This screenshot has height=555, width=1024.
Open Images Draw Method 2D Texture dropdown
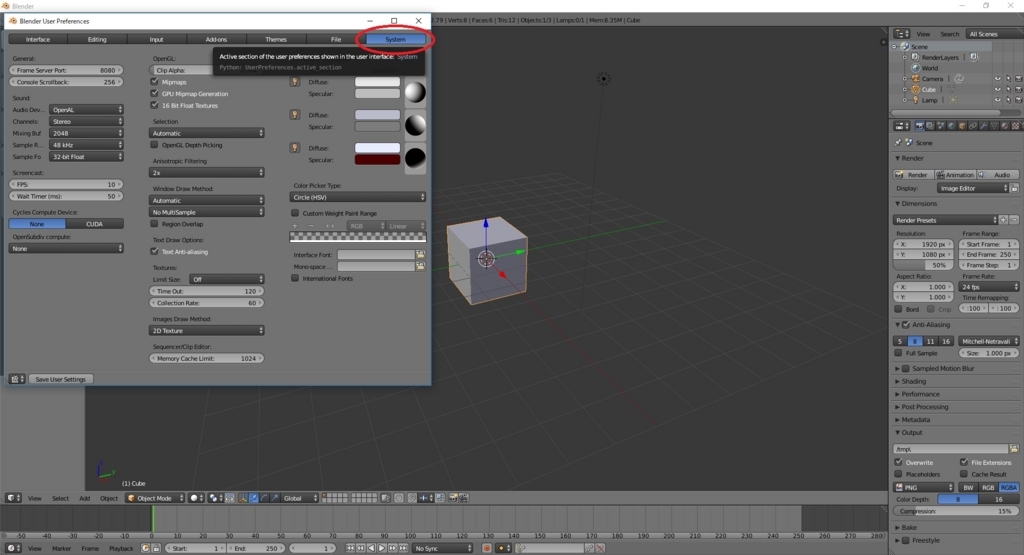click(x=206, y=330)
